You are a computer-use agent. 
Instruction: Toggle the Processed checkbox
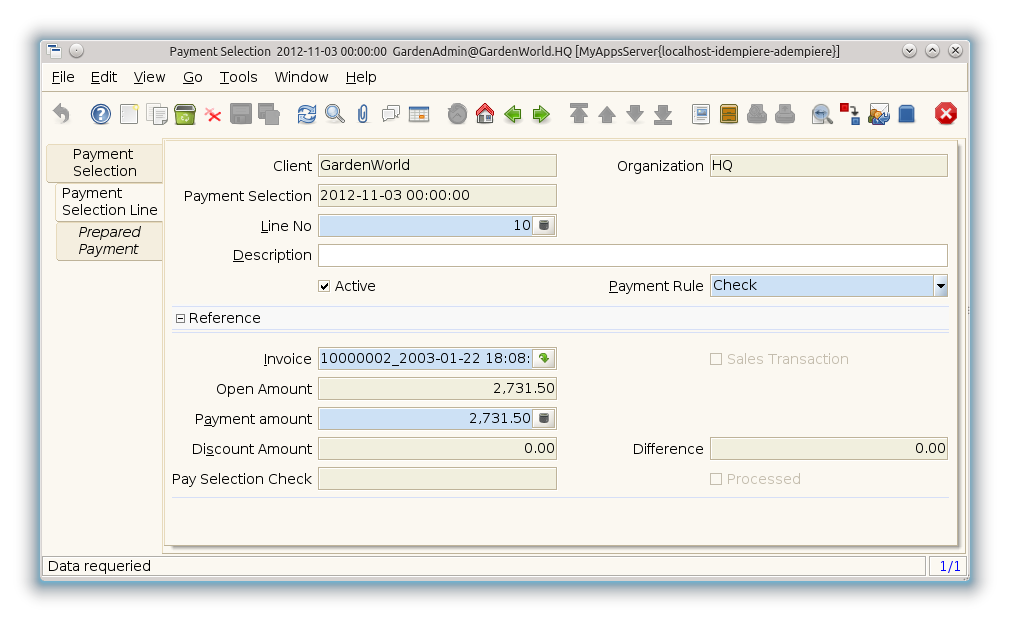point(716,479)
